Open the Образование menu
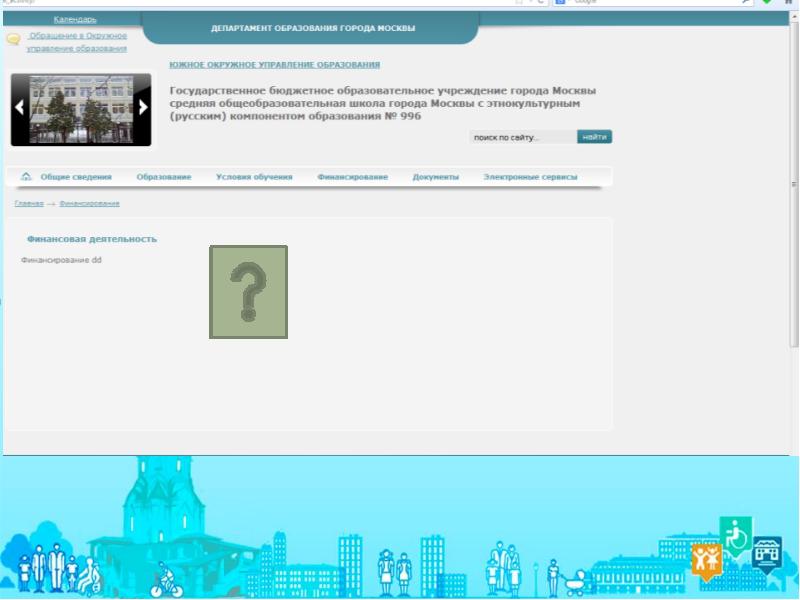800x600 pixels. point(164,177)
